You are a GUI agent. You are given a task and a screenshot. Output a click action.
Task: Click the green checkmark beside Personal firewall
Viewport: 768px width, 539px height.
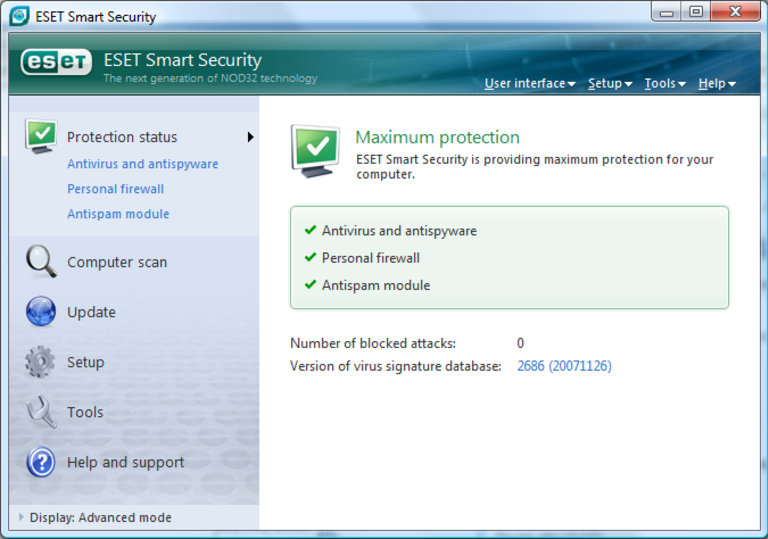(311, 257)
